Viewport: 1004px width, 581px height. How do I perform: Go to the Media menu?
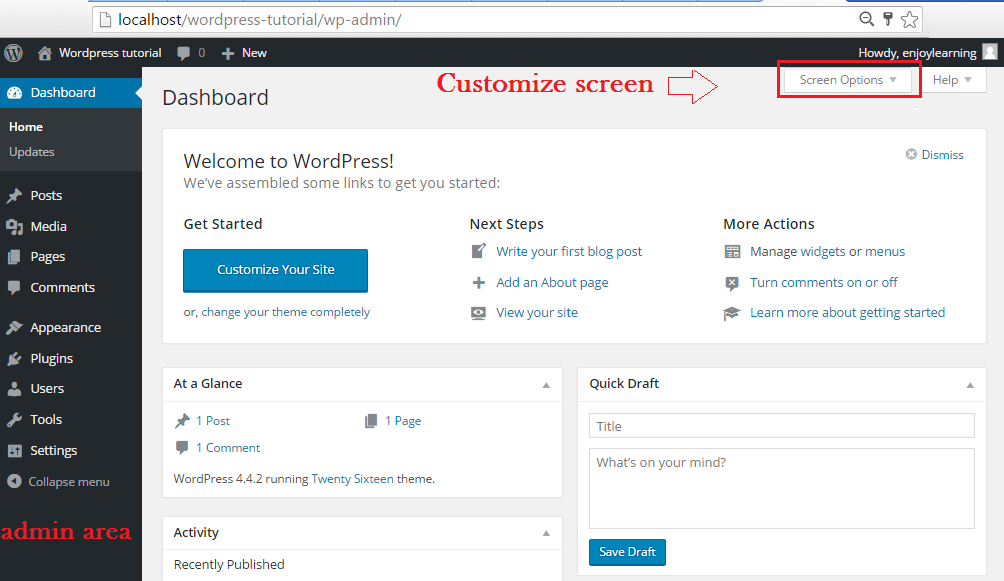49,227
